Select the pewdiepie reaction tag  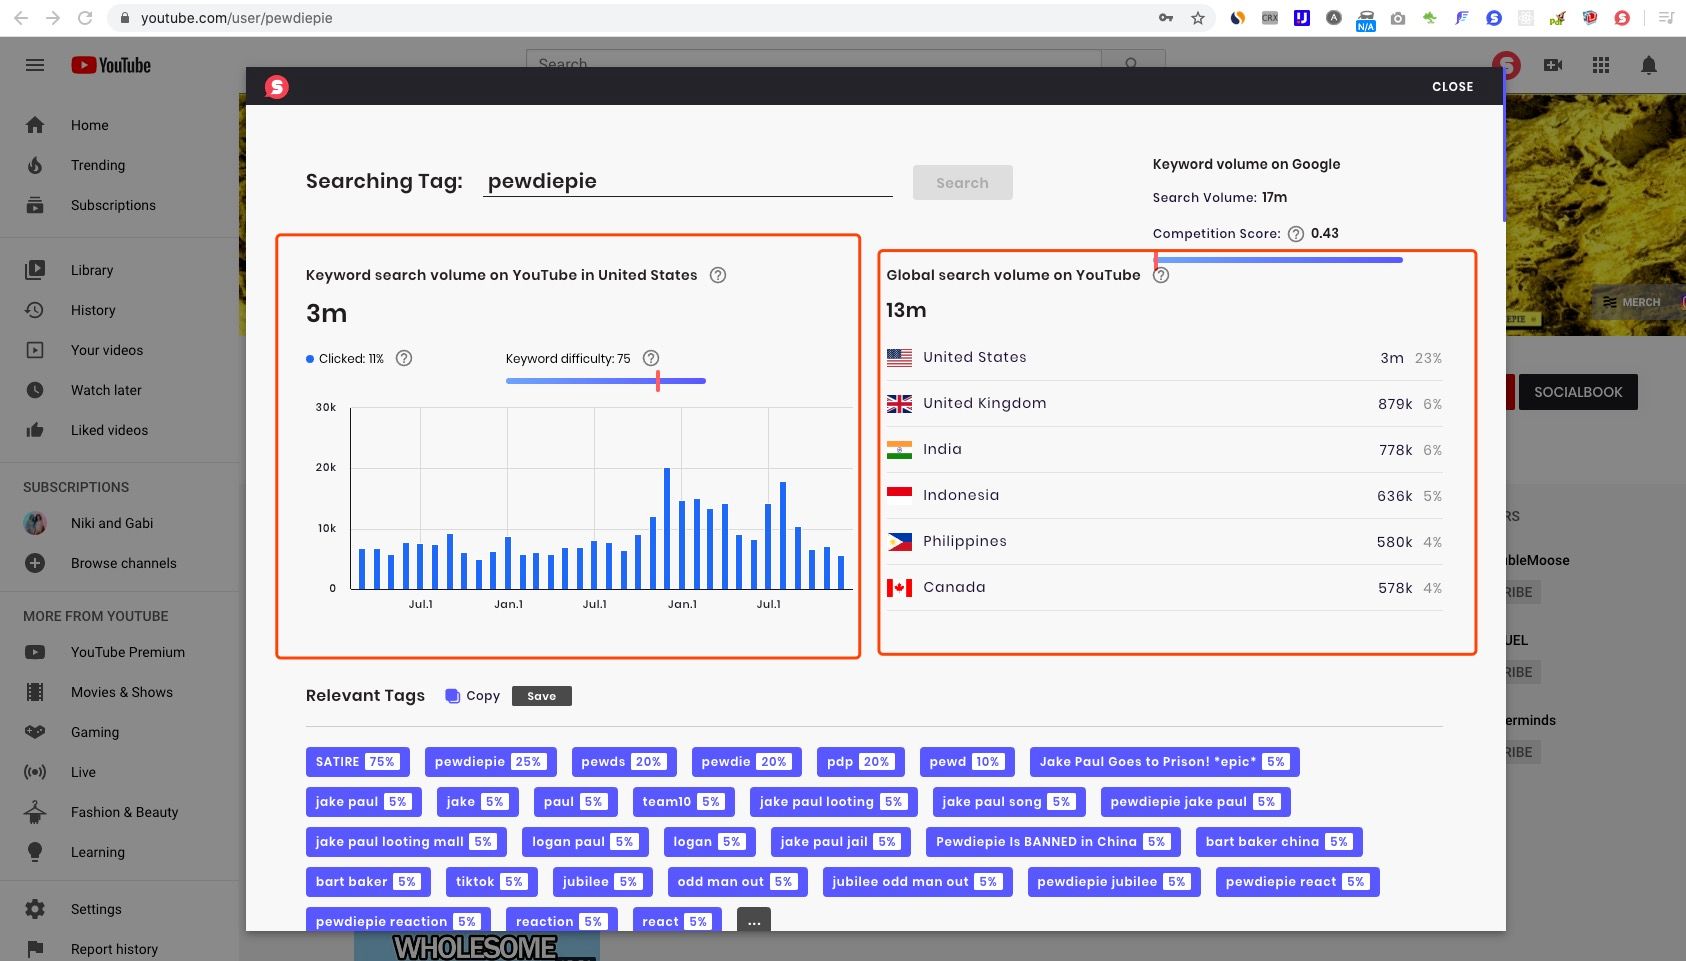[x=398, y=921]
